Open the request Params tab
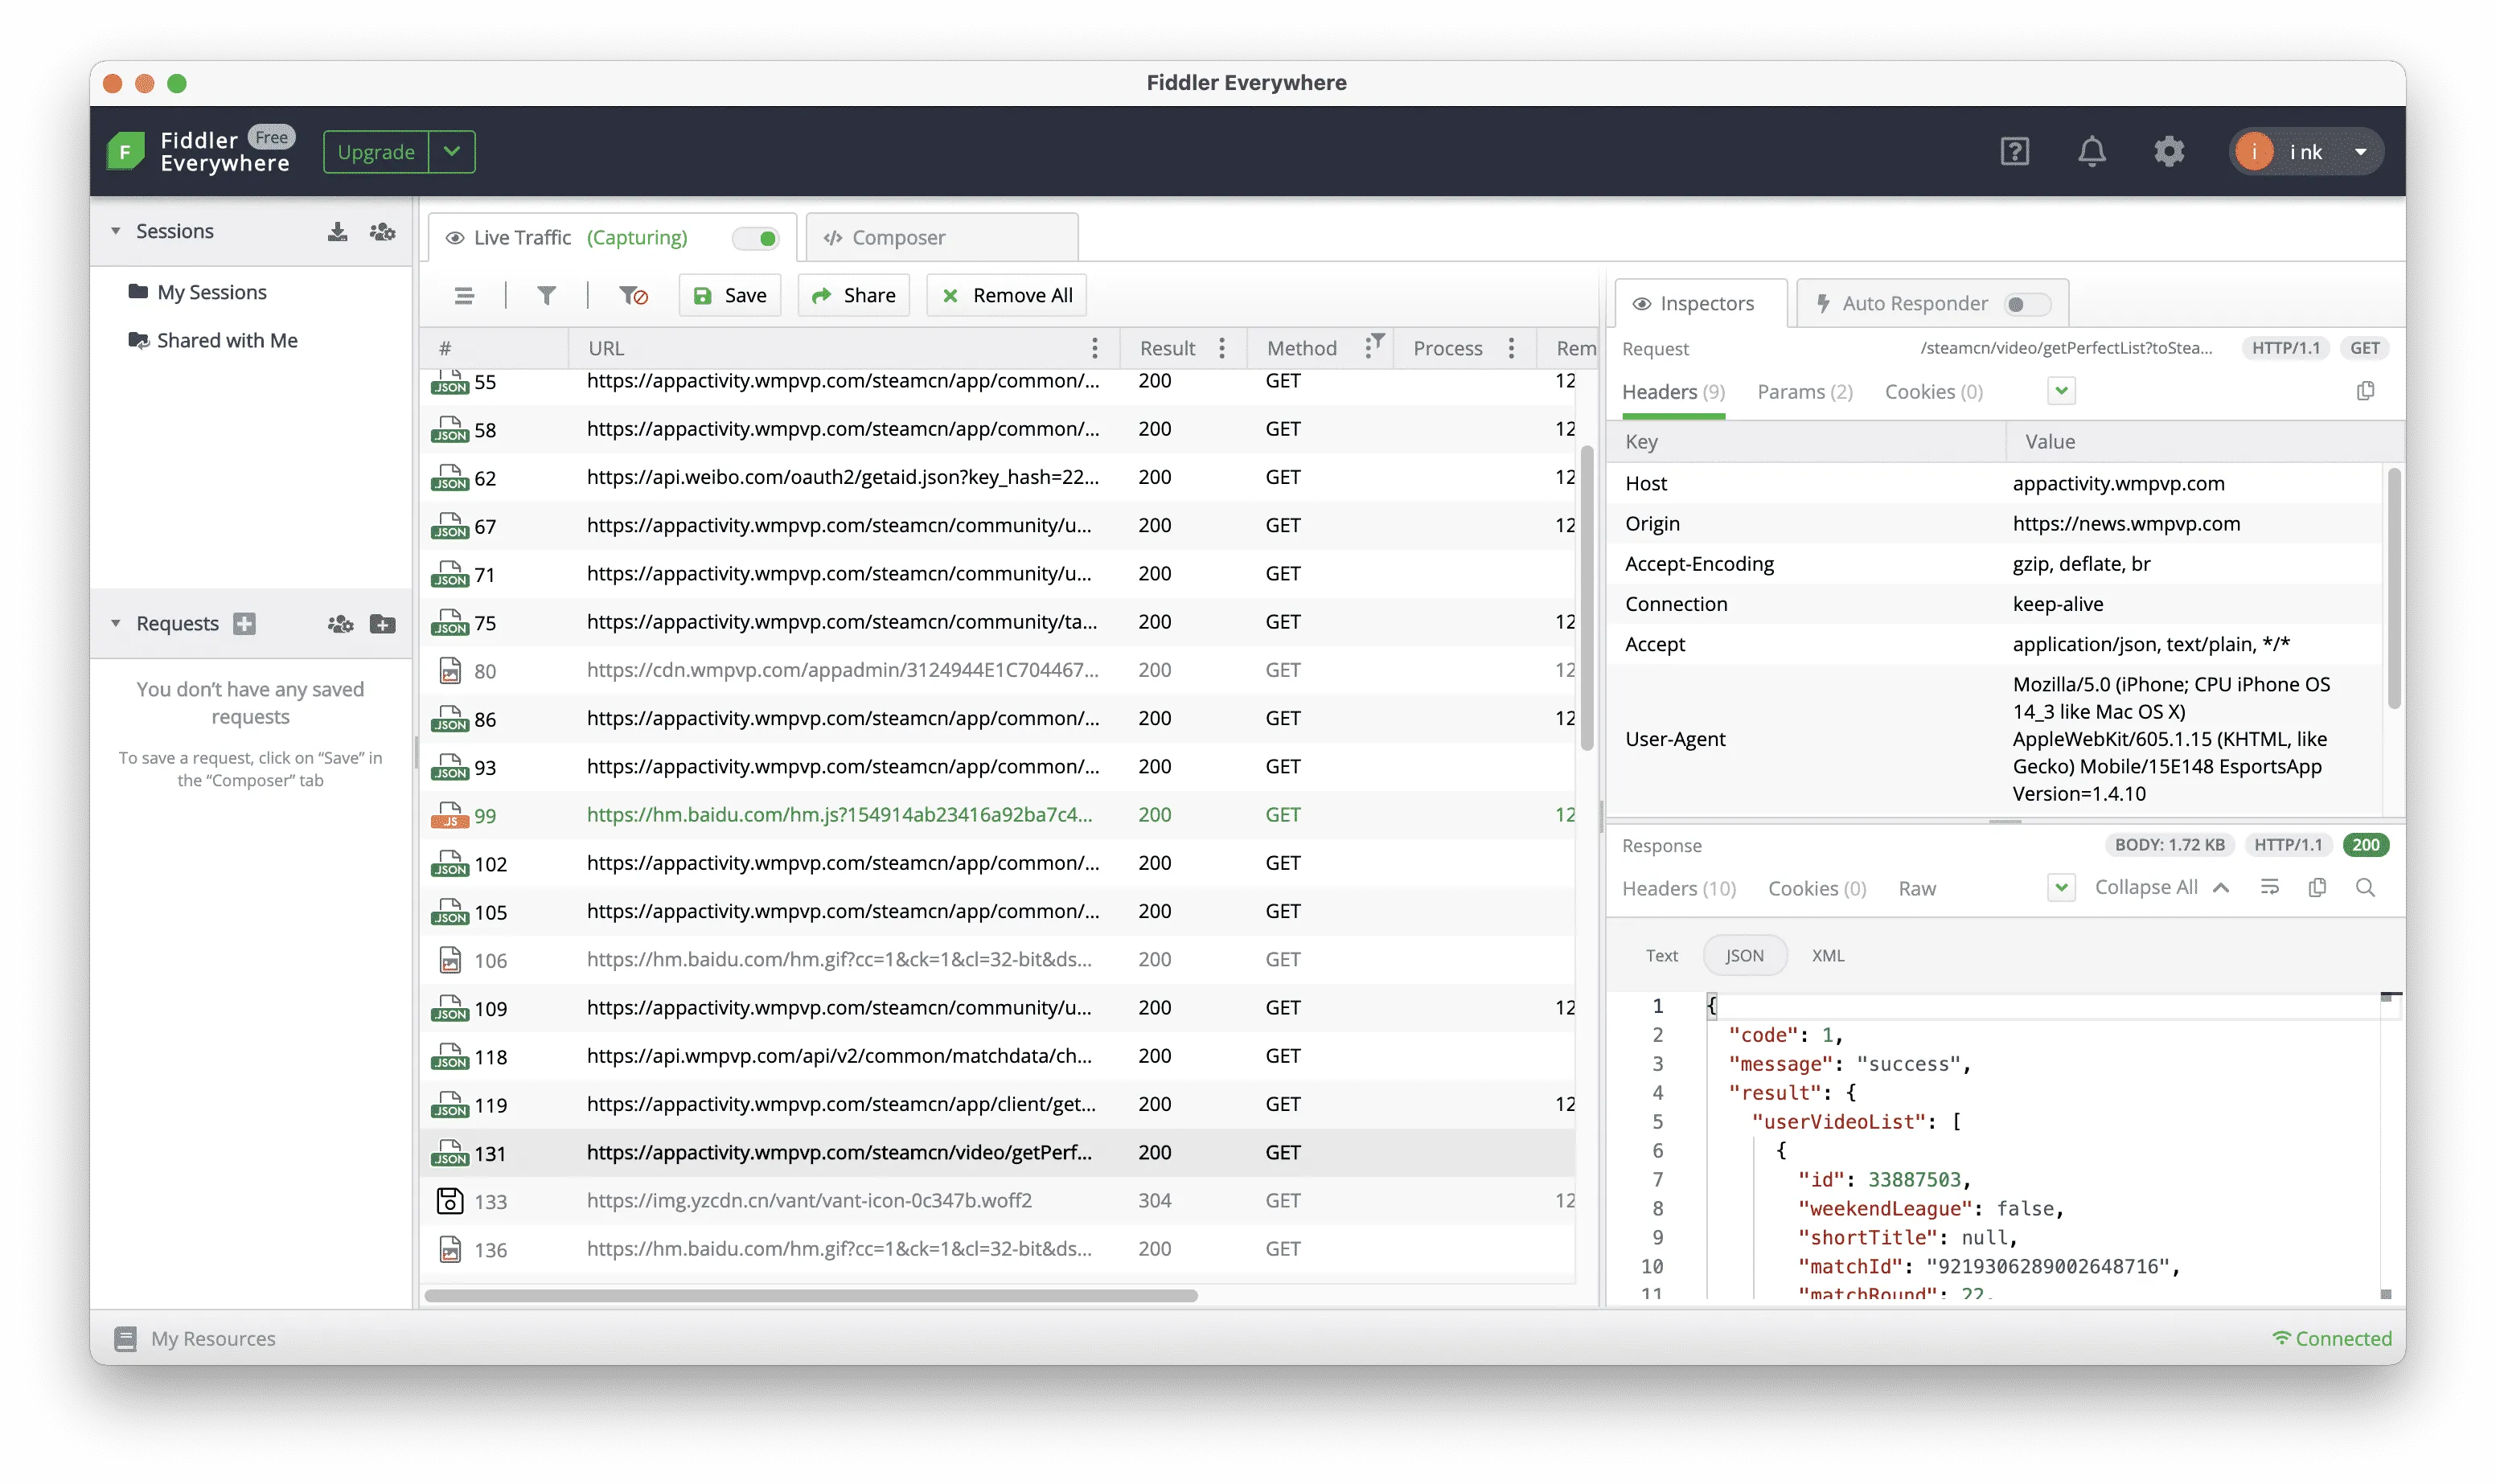 (1805, 392)
